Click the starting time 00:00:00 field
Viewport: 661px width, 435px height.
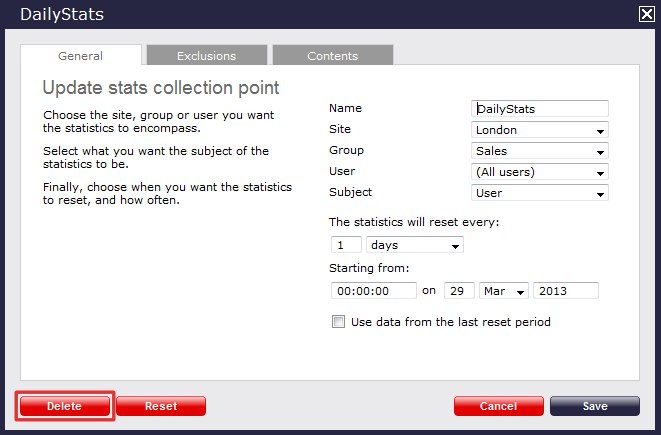(x=373, y=291)
